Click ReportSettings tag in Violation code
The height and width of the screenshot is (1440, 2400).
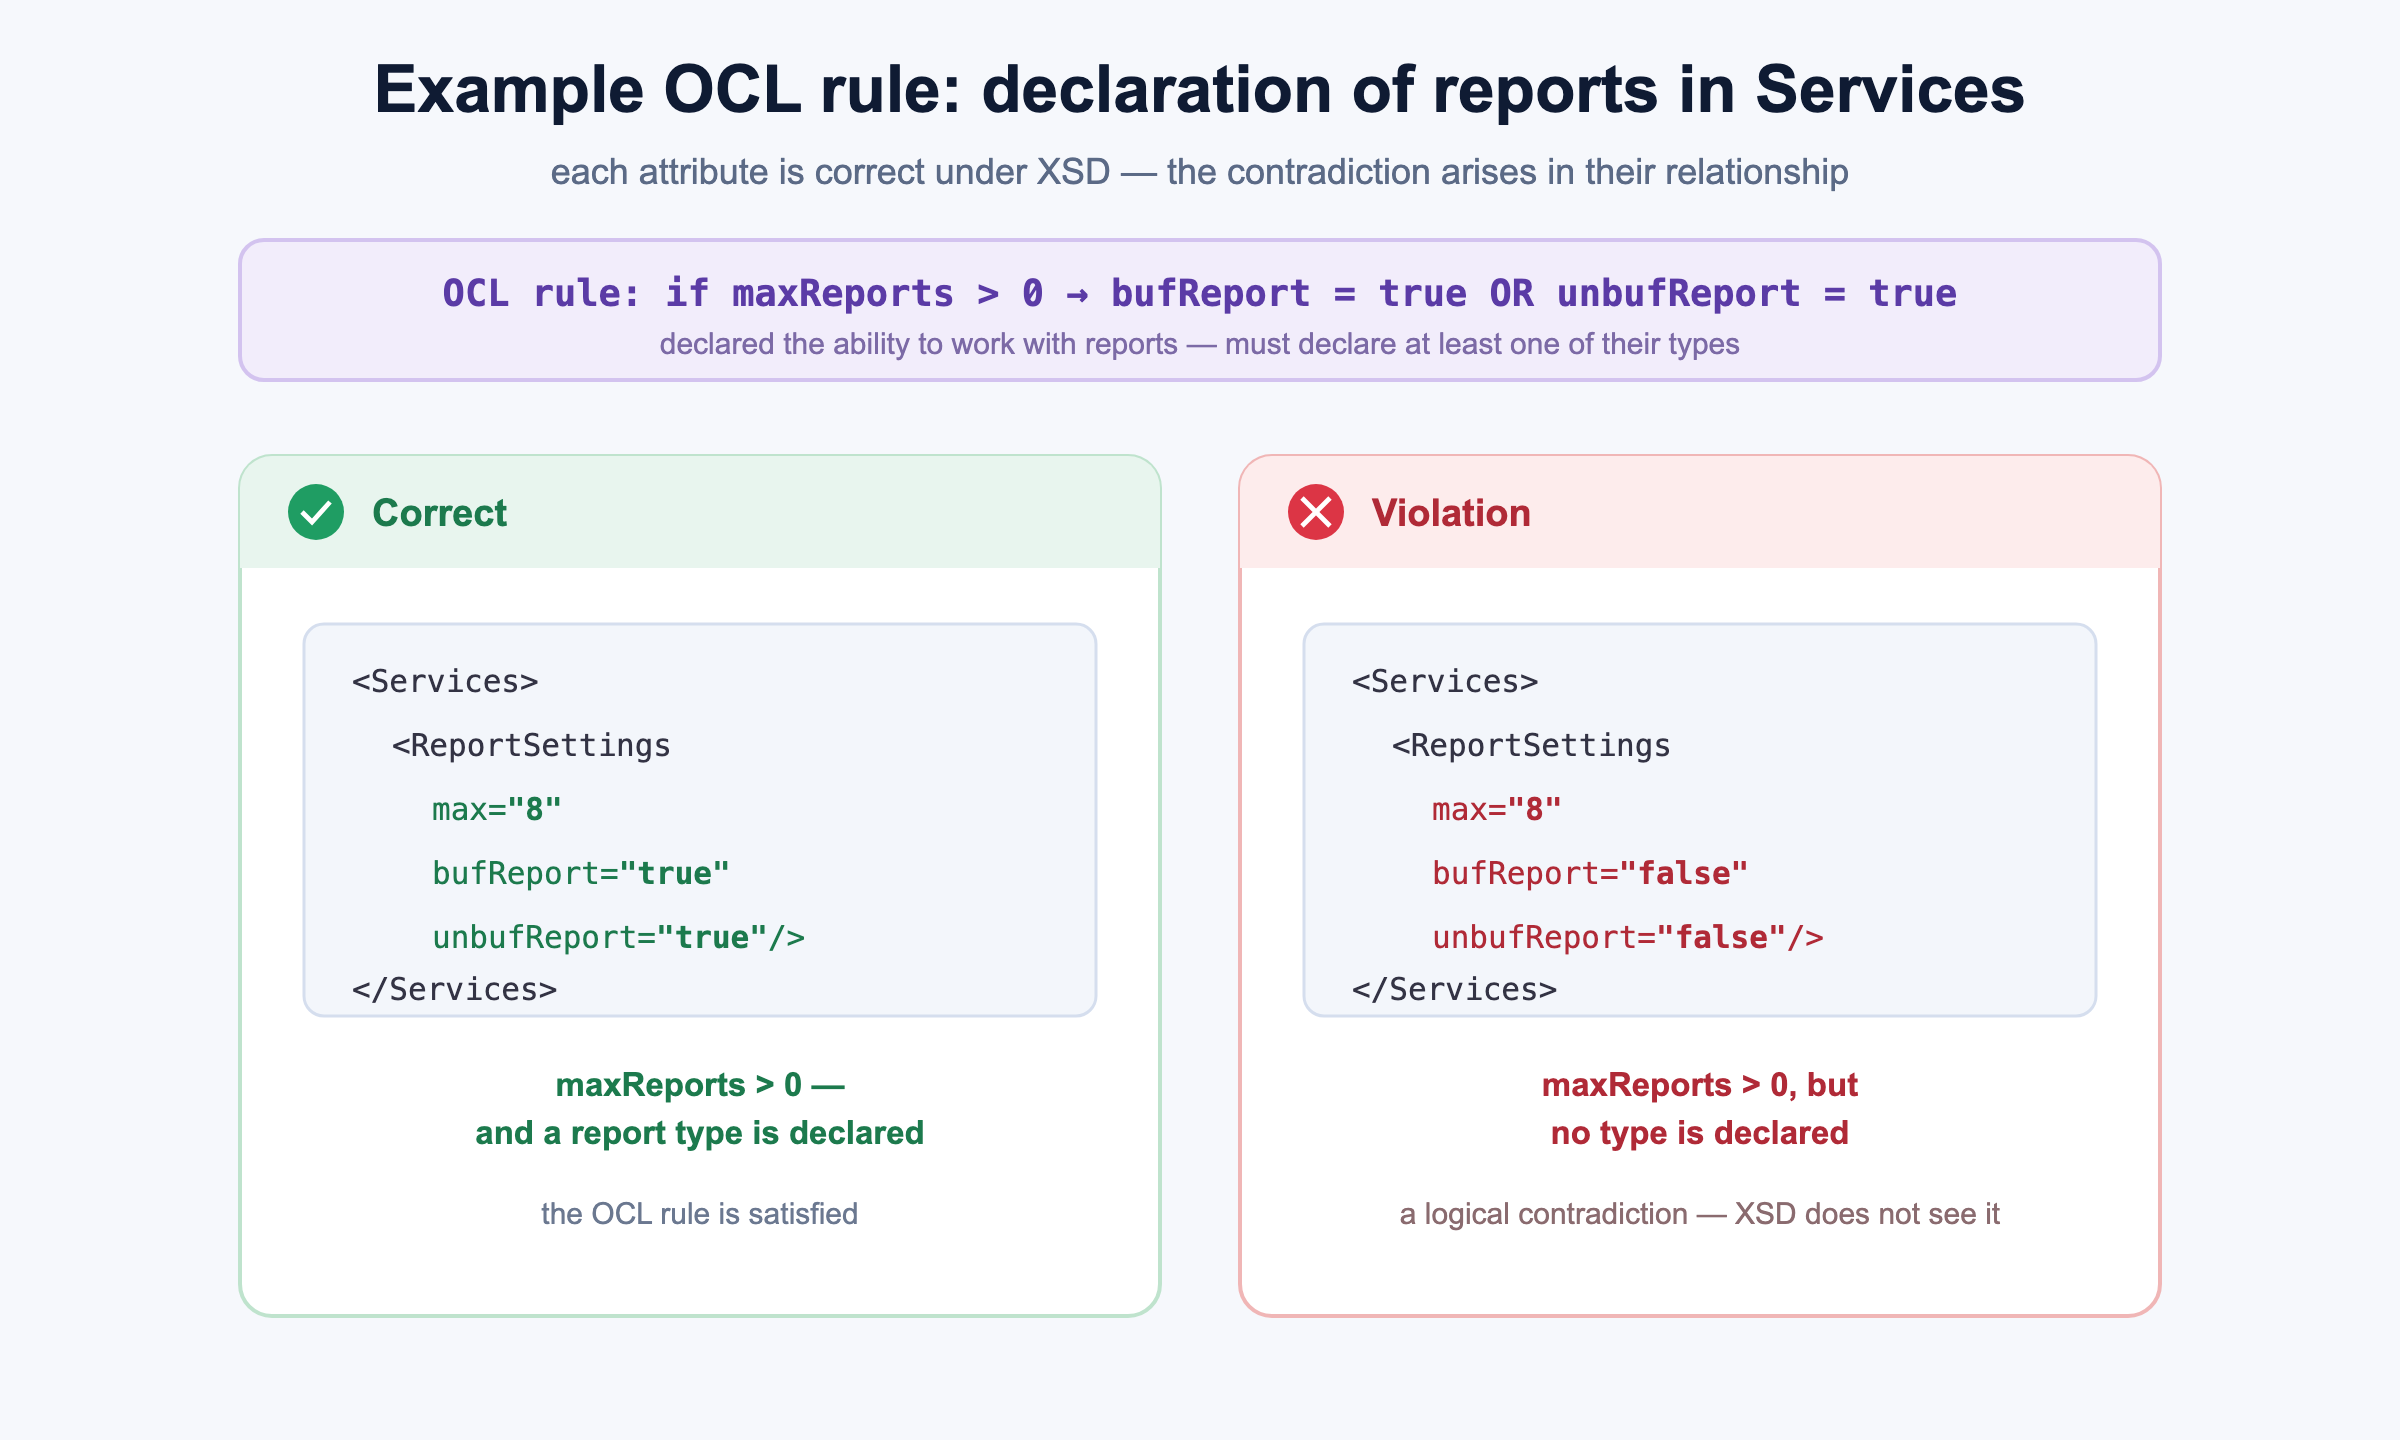click(x=1531, y=745)
